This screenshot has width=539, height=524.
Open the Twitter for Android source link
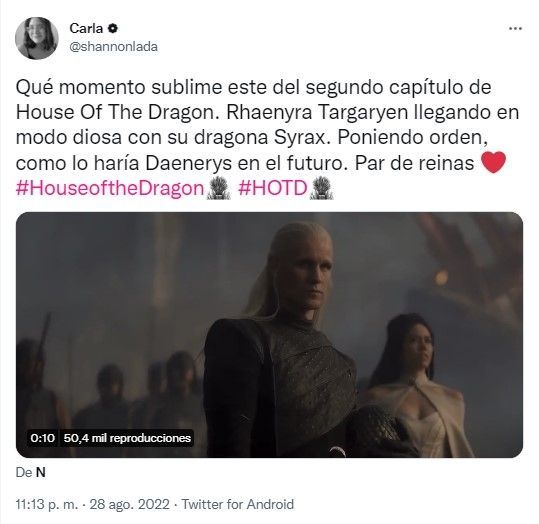click(238, 504)
